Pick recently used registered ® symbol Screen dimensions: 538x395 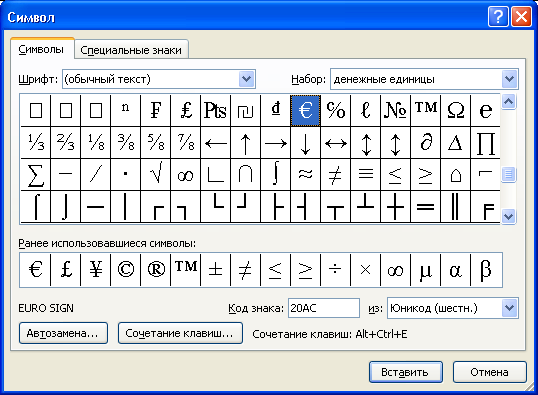coord(155,270)
